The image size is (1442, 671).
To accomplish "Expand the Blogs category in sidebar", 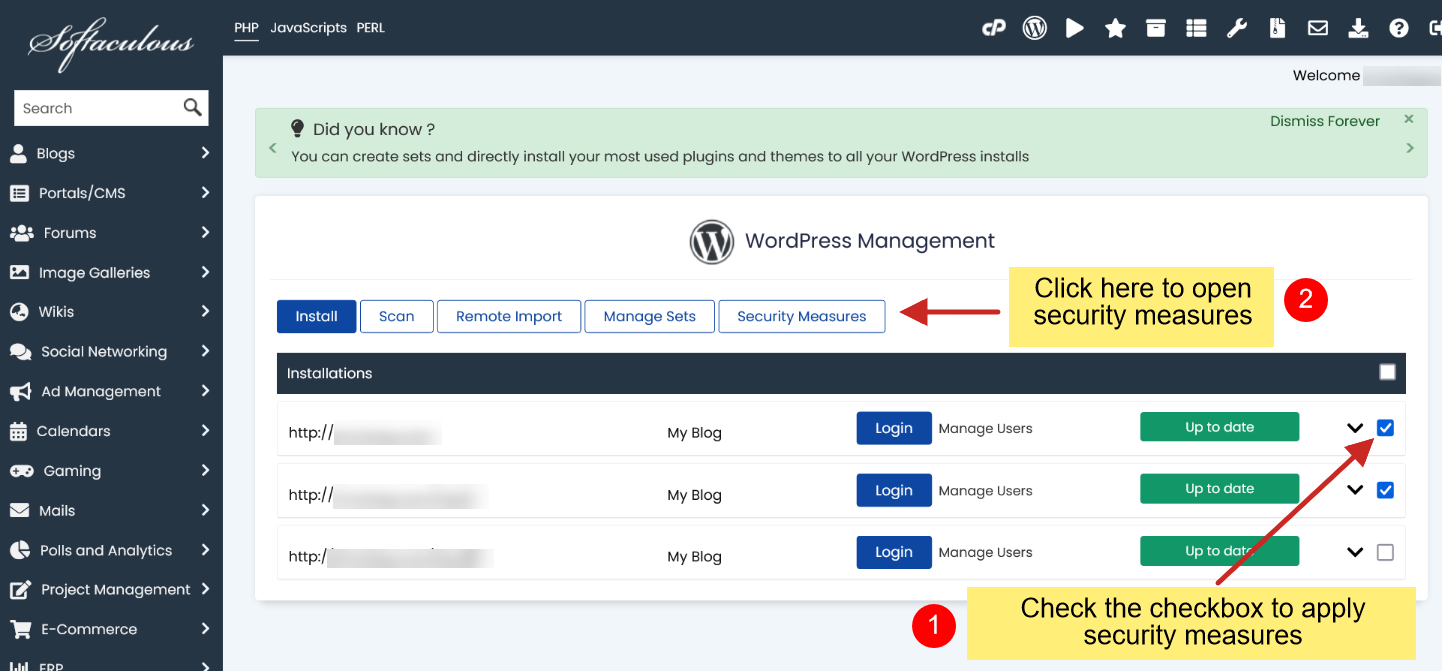I will coord(110,153).
